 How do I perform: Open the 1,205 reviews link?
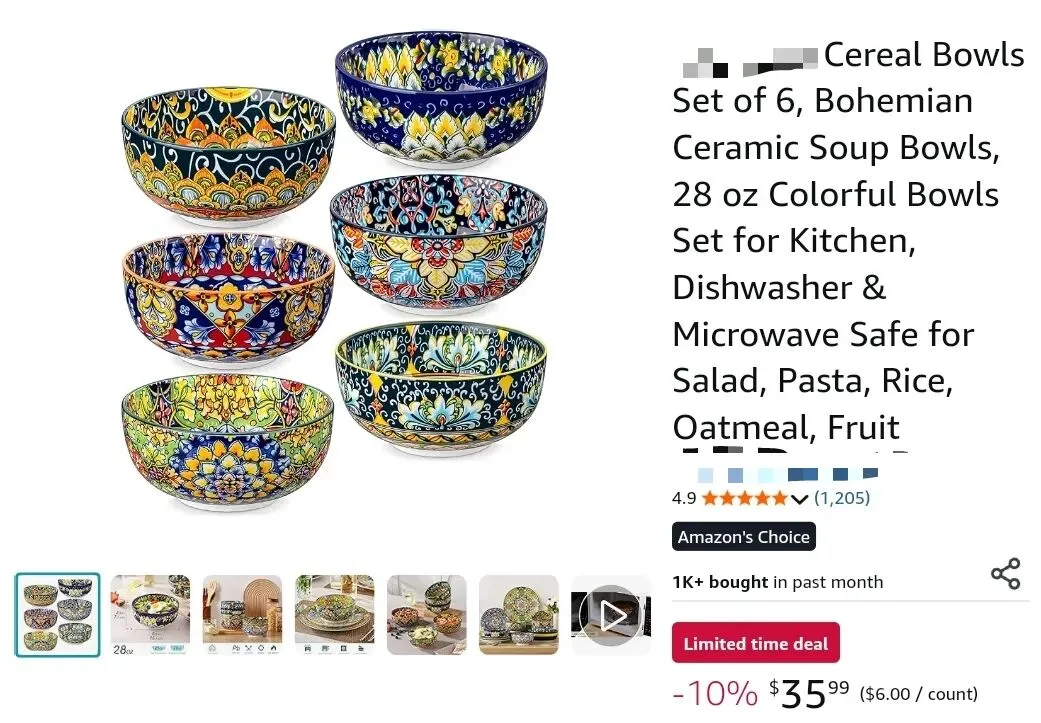[x=842, y=498]
